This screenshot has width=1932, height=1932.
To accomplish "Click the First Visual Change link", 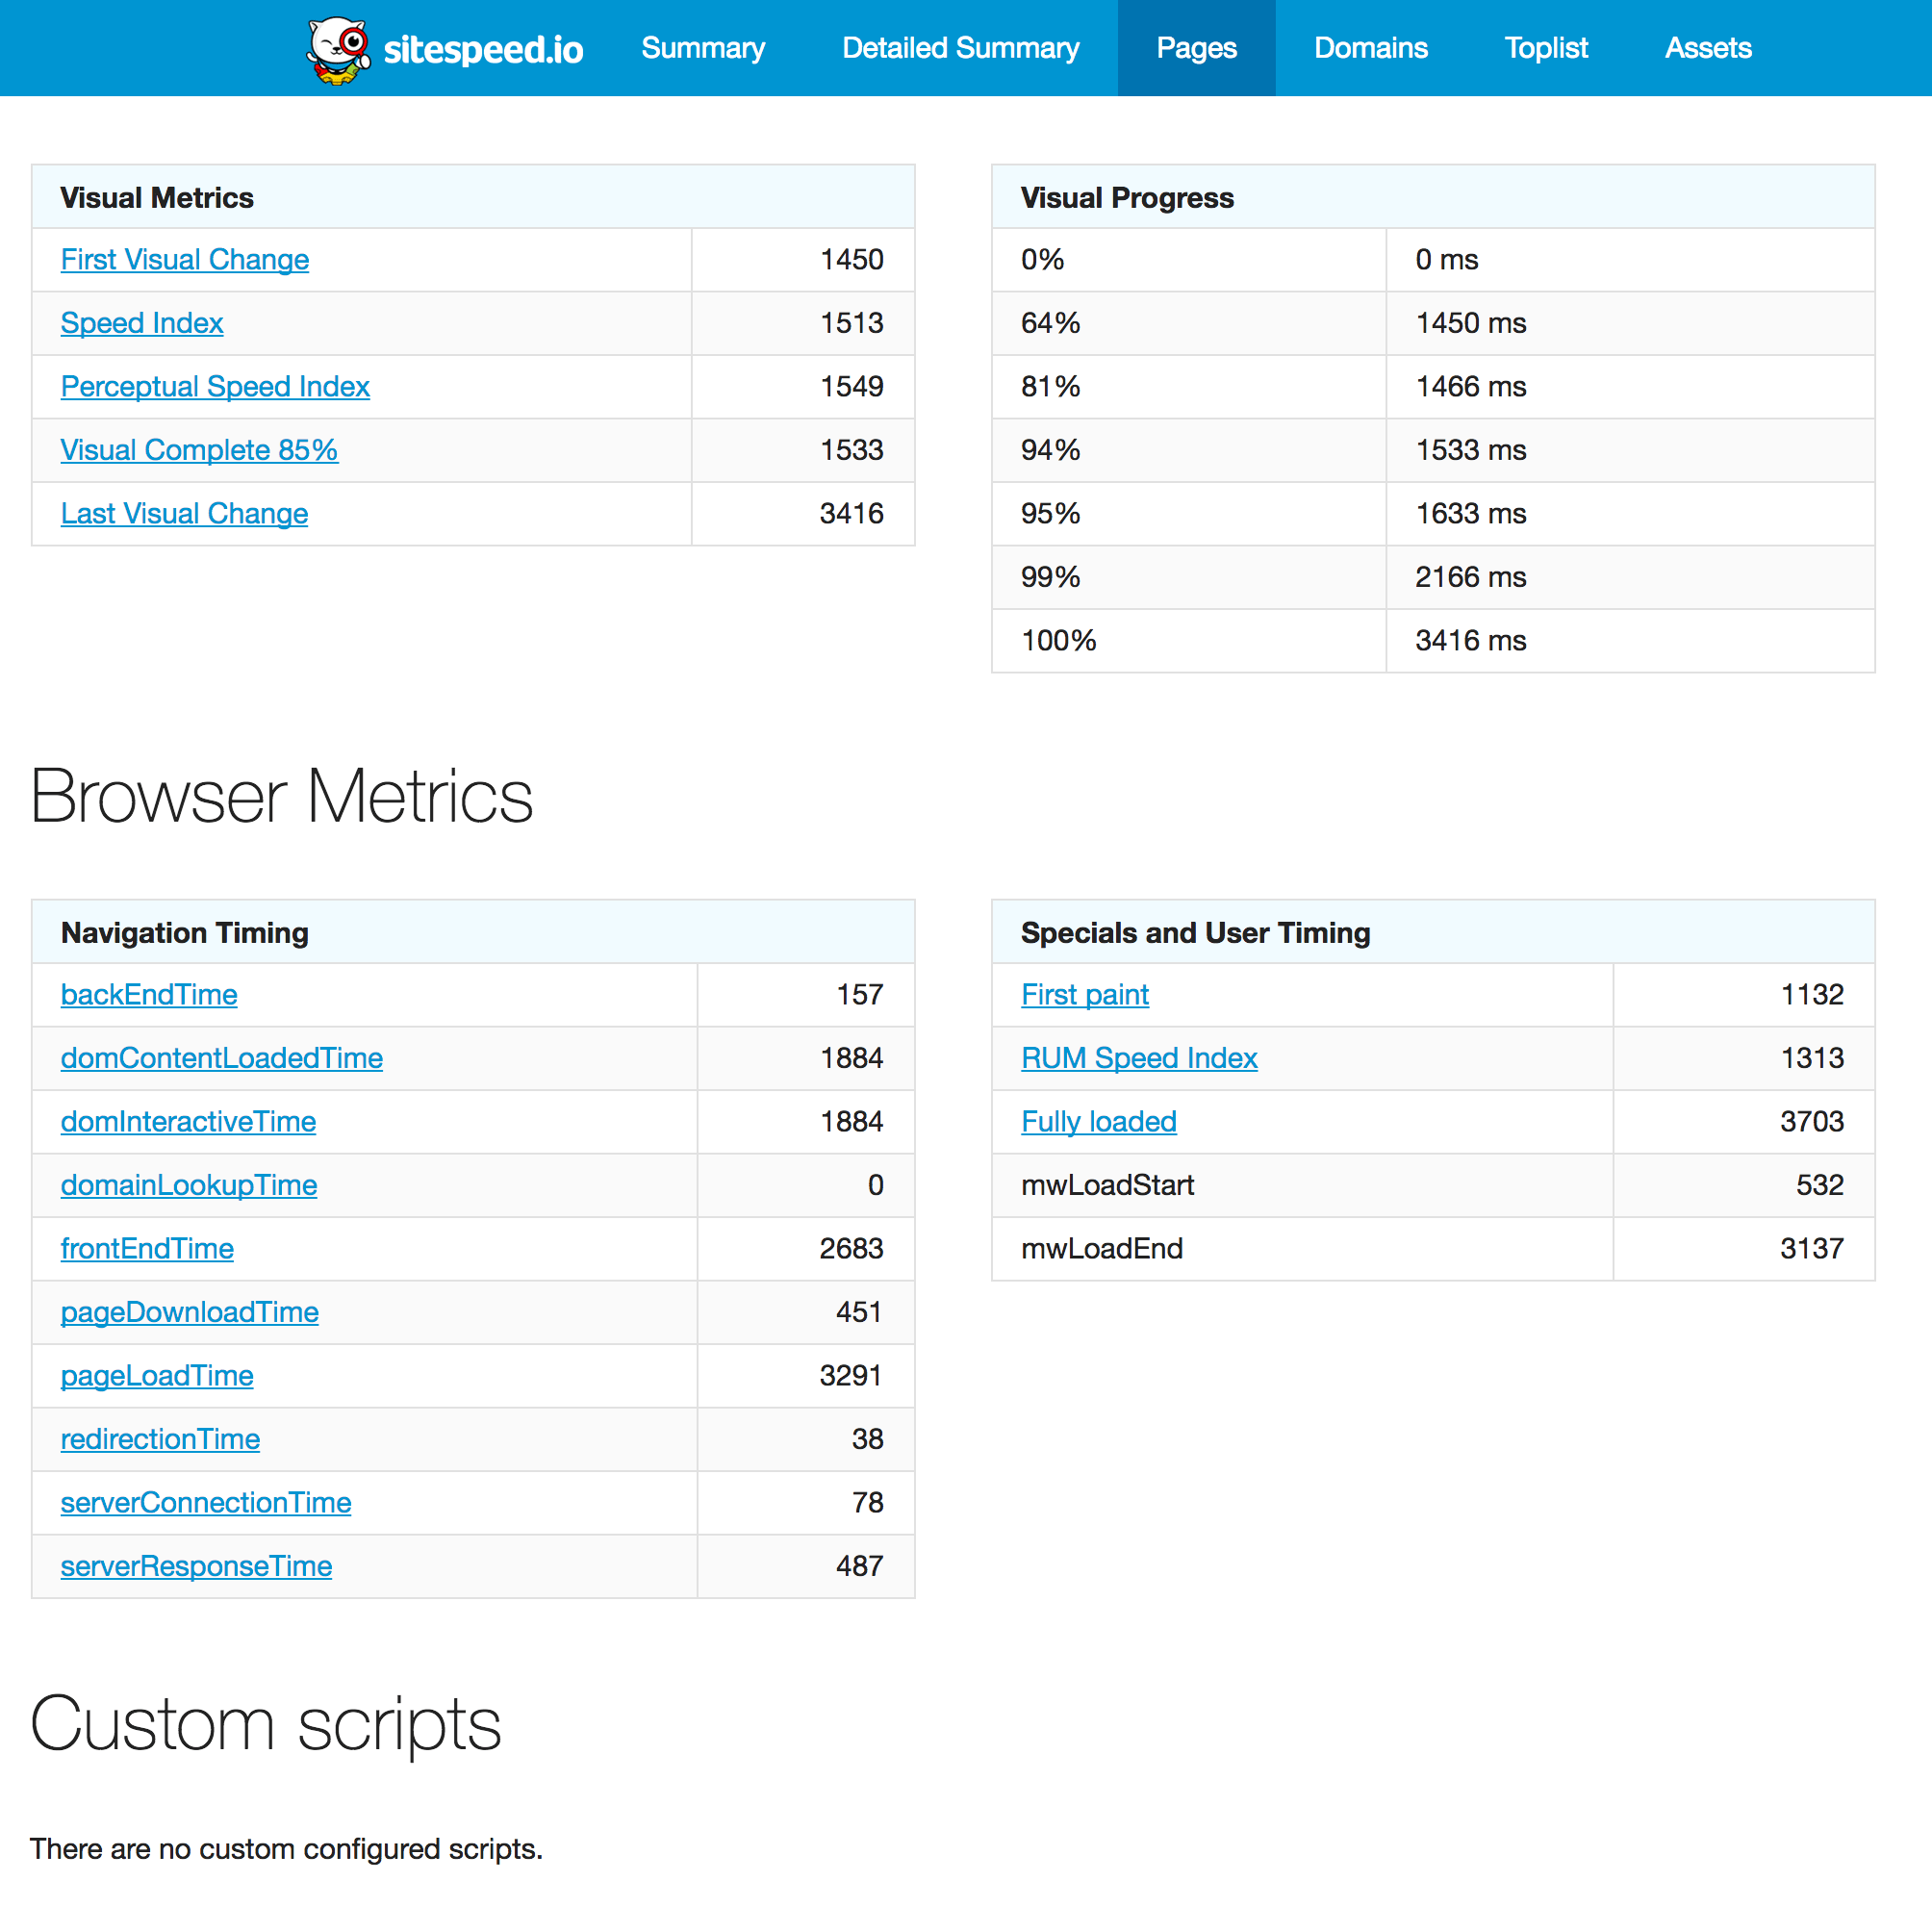I will click(x=184, y=258).
